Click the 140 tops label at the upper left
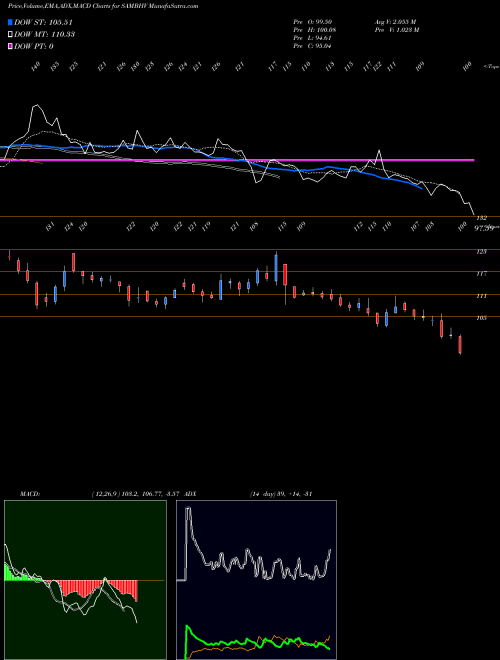Viewport: 500px width, 660px height. (x=36, y=66)
